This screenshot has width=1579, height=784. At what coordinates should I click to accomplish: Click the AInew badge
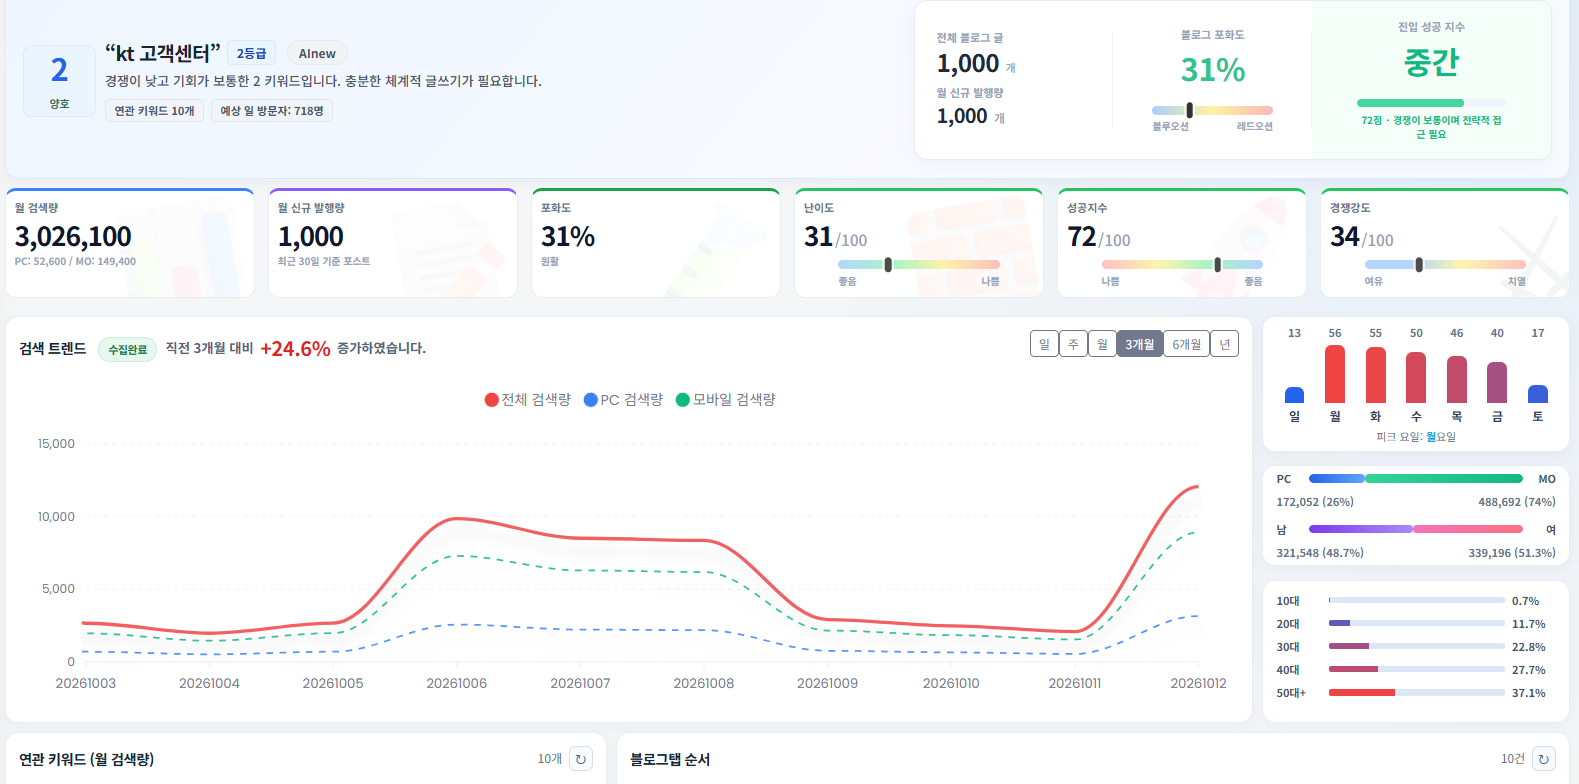(317, 53)
